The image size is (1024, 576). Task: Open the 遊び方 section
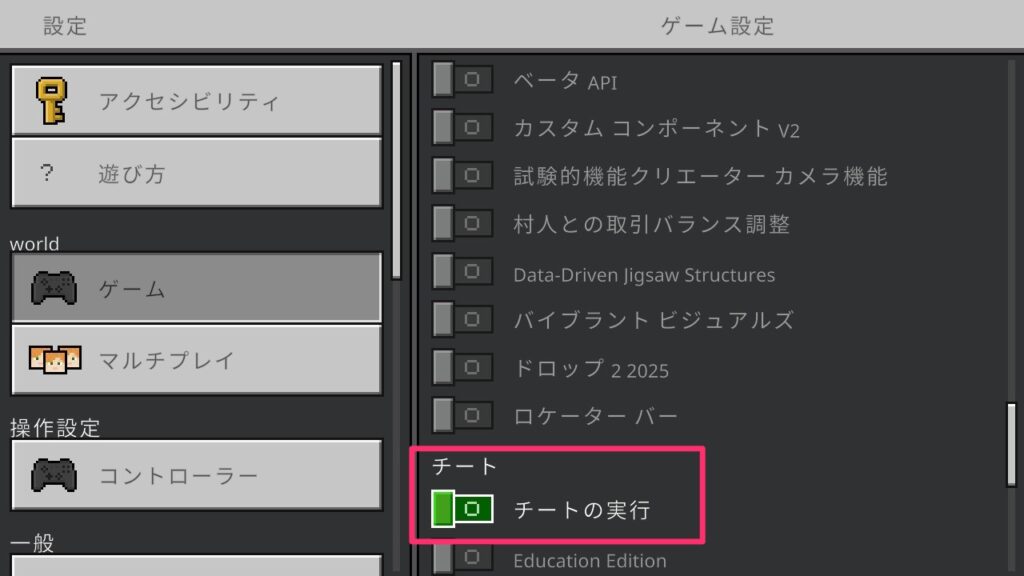(x=197, y=173)
